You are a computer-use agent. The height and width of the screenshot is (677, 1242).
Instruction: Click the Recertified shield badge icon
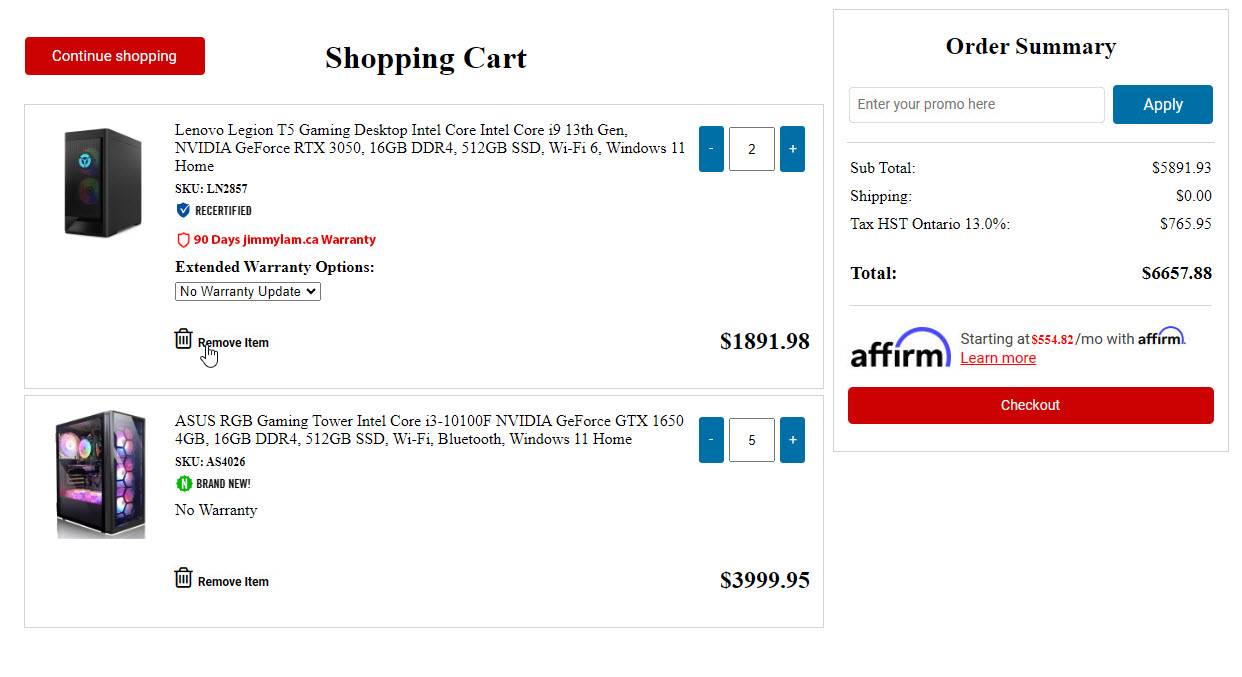click(x=183, y=210)
